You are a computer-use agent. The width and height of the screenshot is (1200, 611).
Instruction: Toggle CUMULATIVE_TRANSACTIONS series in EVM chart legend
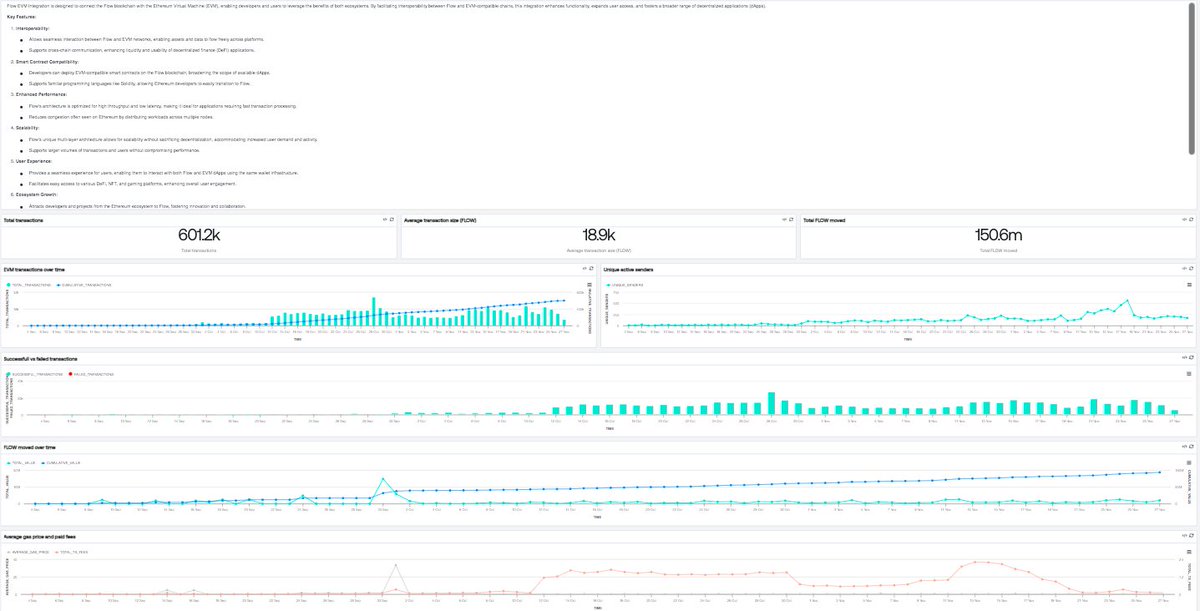point(82,284)
